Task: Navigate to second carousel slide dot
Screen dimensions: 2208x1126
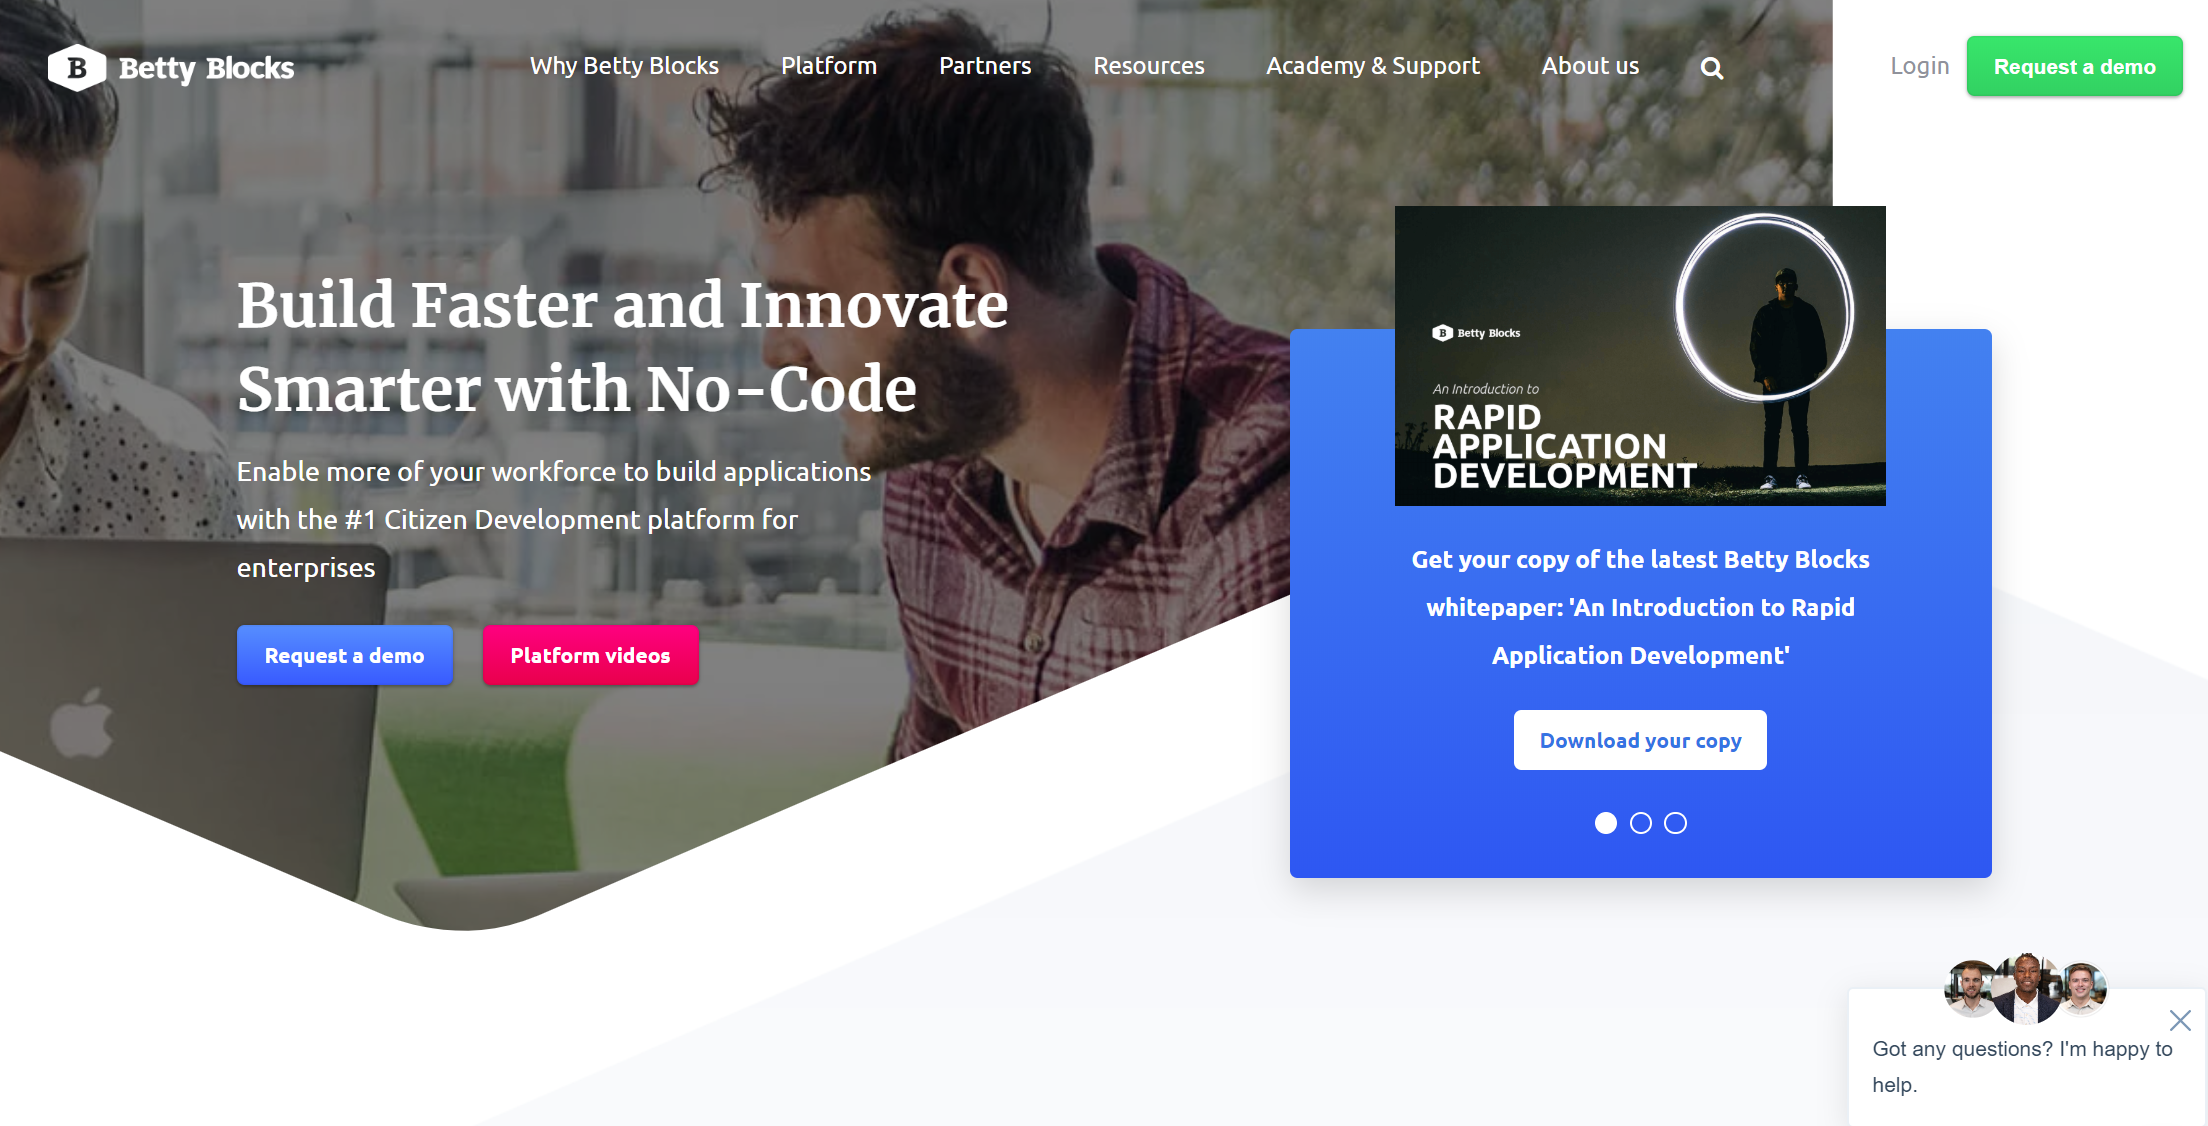Action: (x=1641, y=823)
